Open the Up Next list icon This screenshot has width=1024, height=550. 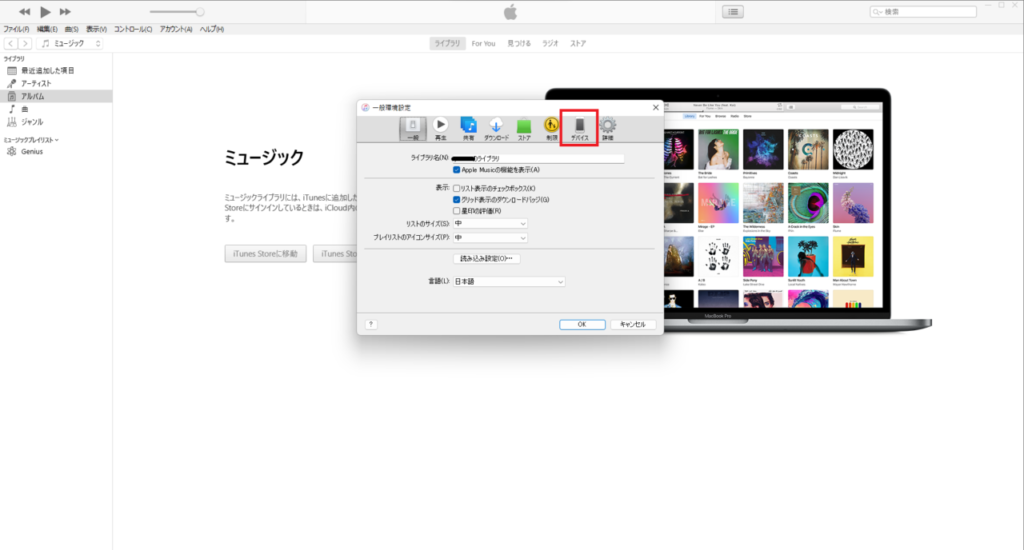tap(733, 12)
